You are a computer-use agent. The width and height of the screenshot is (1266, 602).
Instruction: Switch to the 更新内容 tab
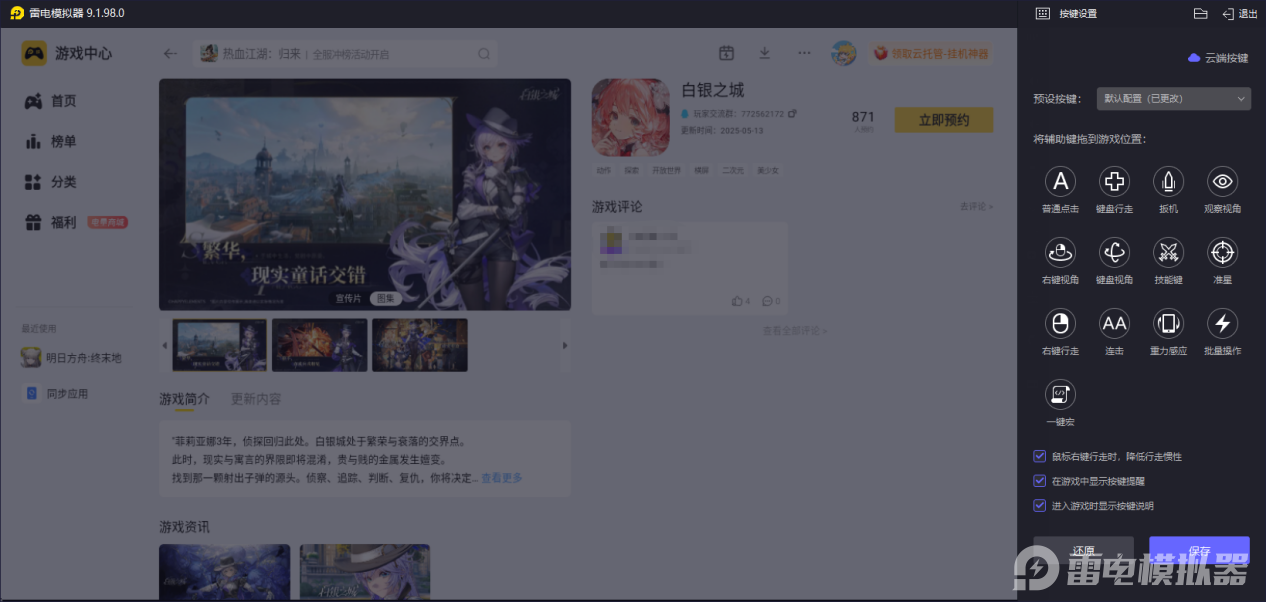(x=256, y=399)
